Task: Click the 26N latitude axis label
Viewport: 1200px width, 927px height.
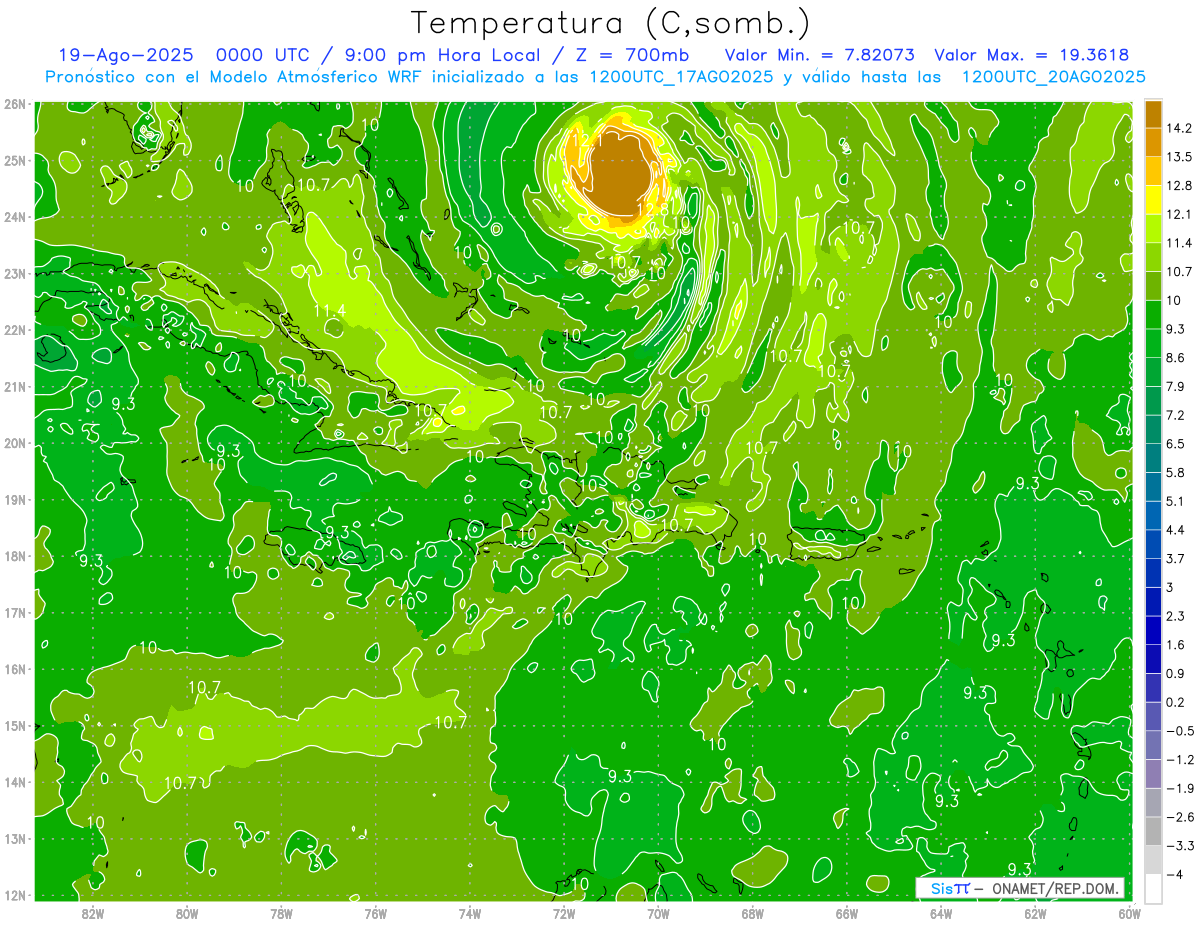Action: point(15,104)
